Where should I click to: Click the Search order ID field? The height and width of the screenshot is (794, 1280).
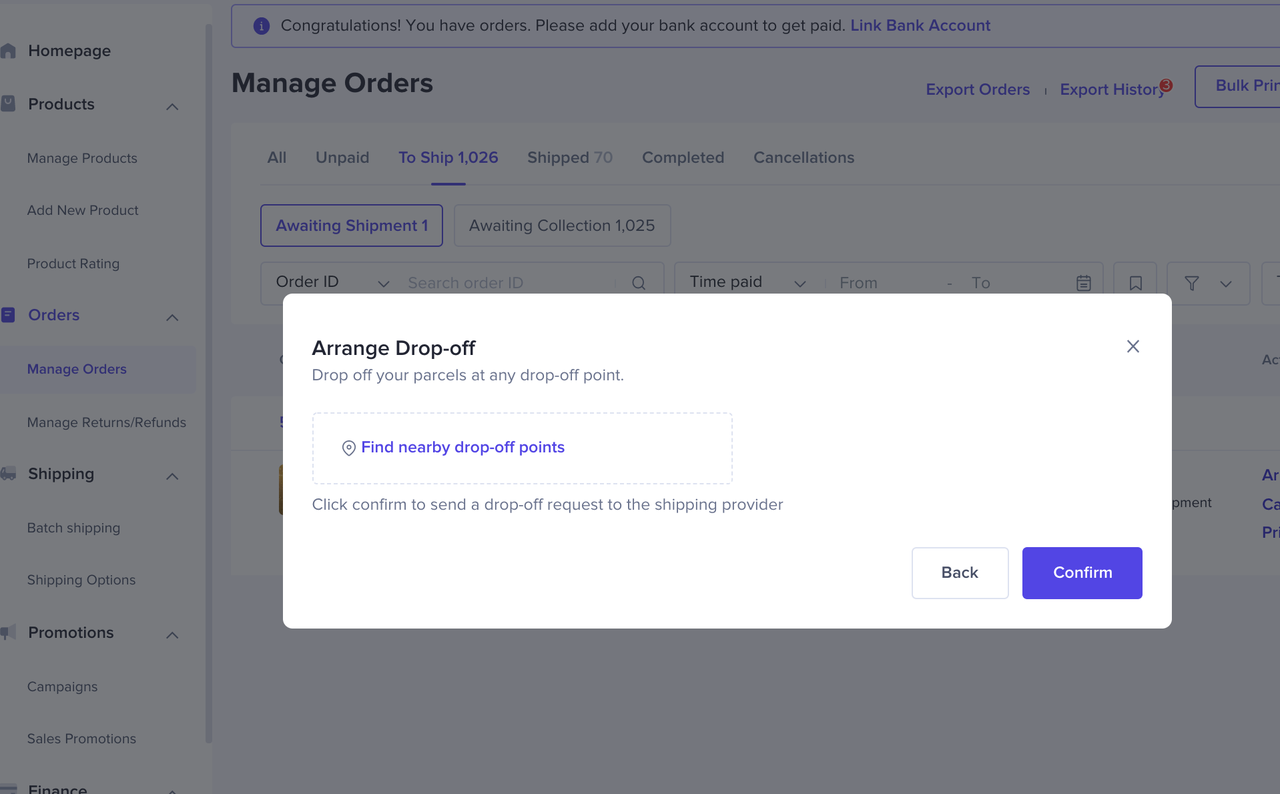[x=510, y=283]
